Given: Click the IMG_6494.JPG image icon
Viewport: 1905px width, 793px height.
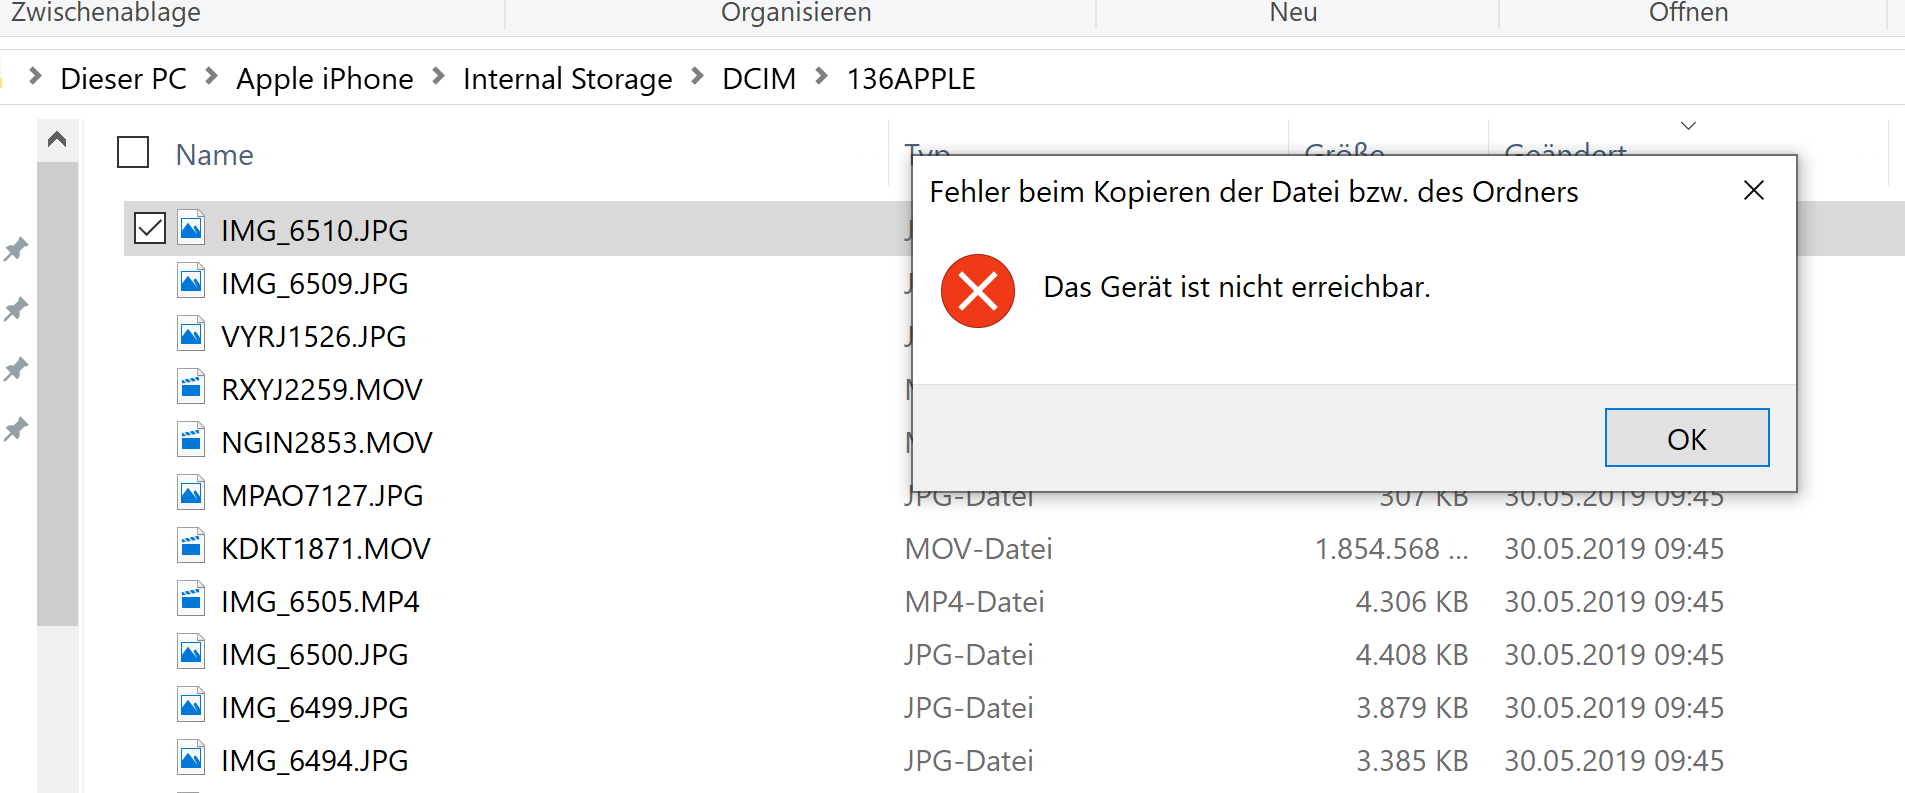Looking at the screenshot, I should [x=191, y=760].
